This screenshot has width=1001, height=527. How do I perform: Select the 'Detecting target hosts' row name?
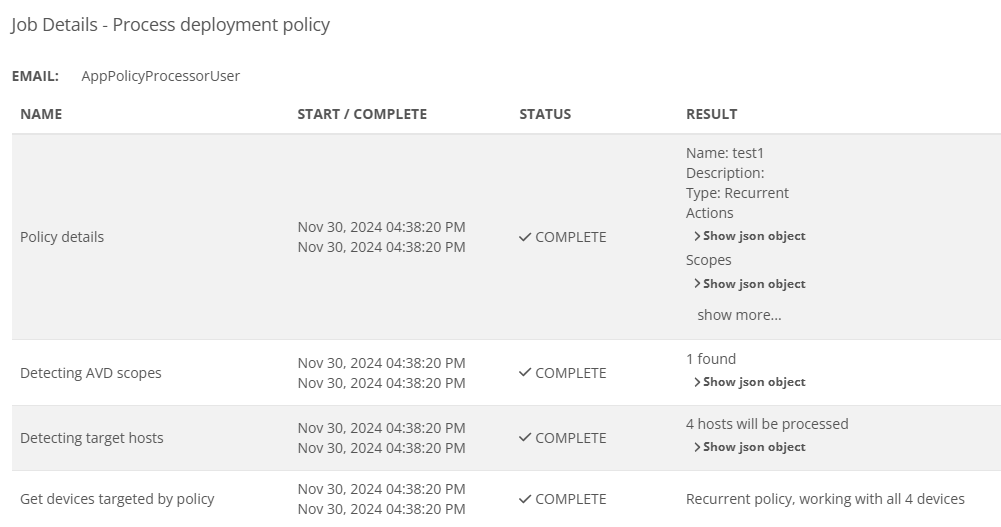pyautogui.click(x=91, y=438)
